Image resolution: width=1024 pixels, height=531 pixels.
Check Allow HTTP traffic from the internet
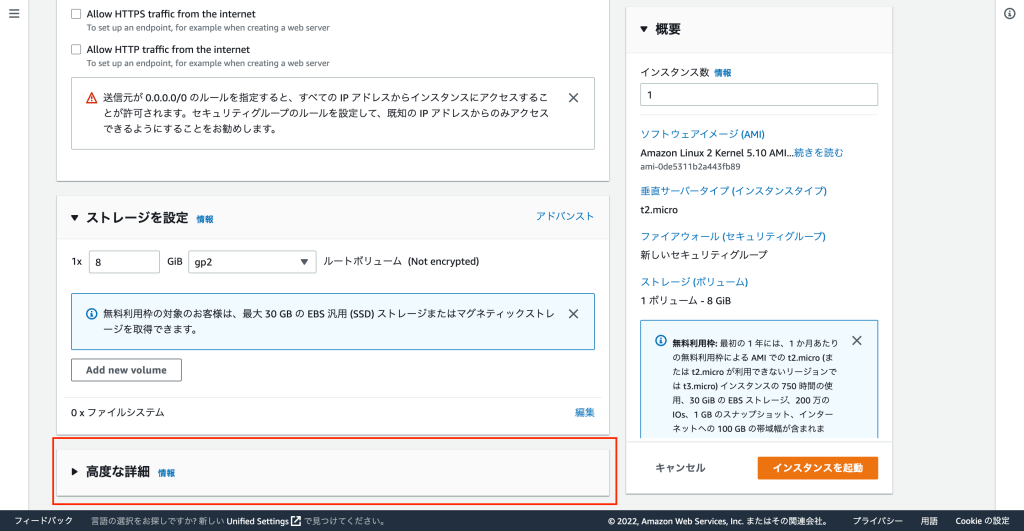pyautogui.click(x=77, y=49)
